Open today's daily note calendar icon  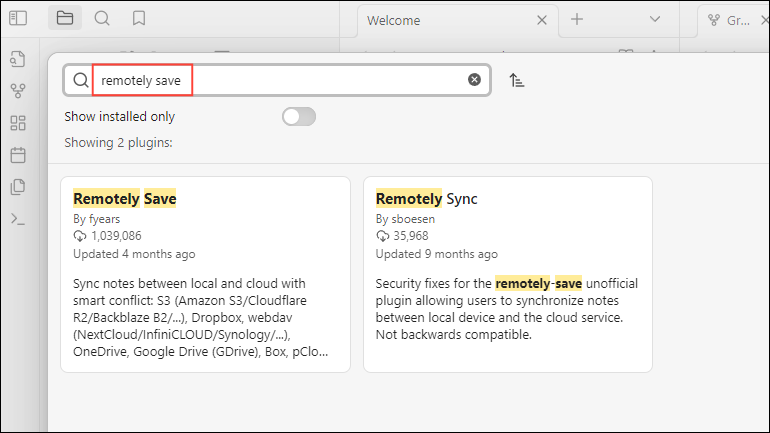(18, 155)
